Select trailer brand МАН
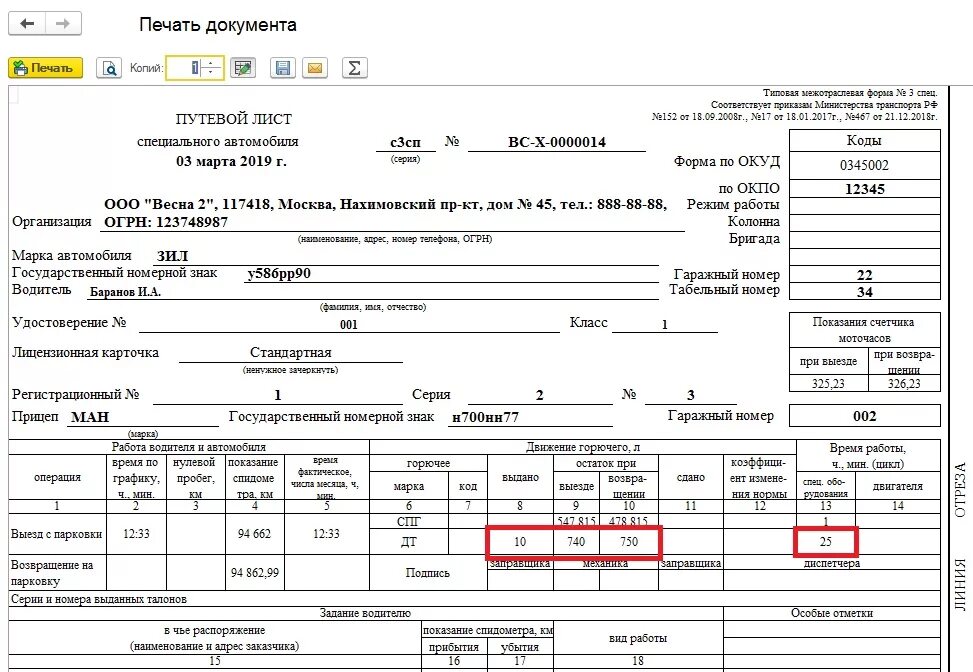Screen dimensions: 973x672 click(x=90, y=417)
